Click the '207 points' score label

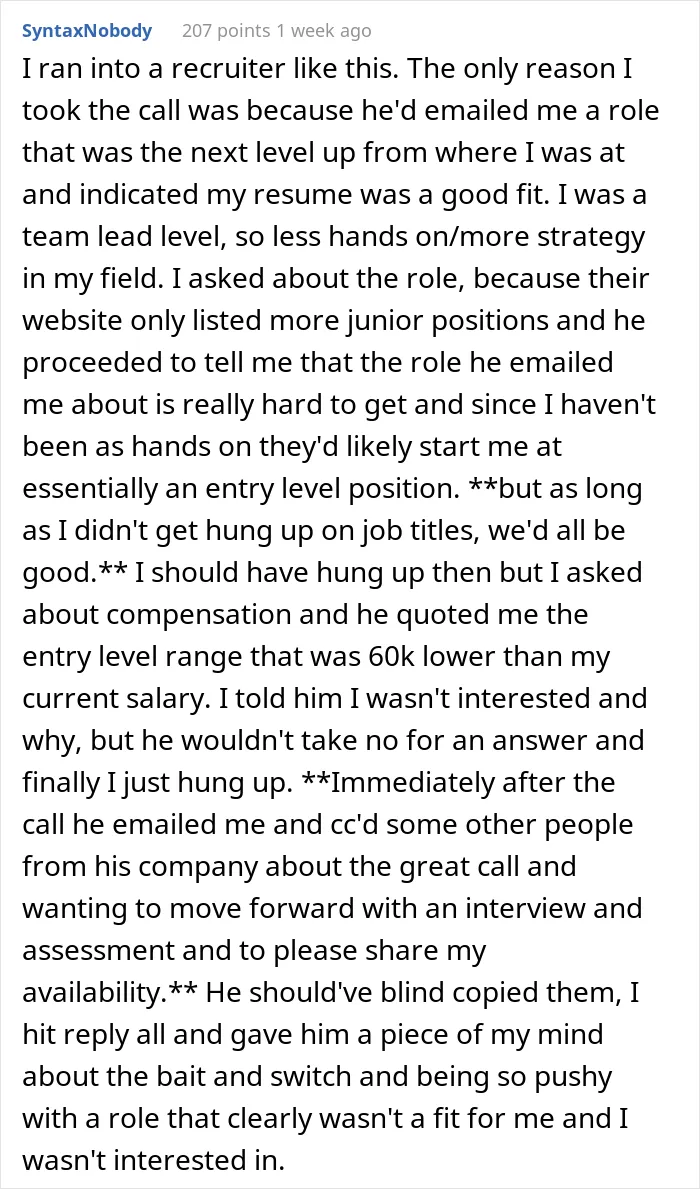pyautogui.click(x=226, y=31)
